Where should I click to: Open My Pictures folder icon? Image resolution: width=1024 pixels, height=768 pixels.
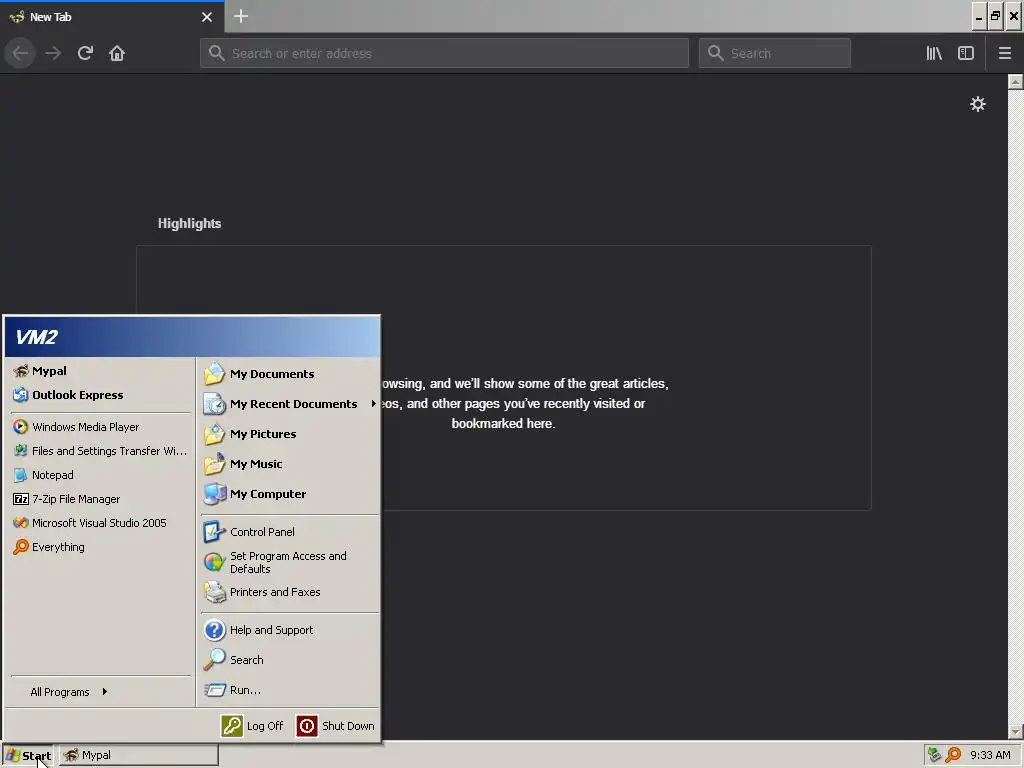point(214,434)
